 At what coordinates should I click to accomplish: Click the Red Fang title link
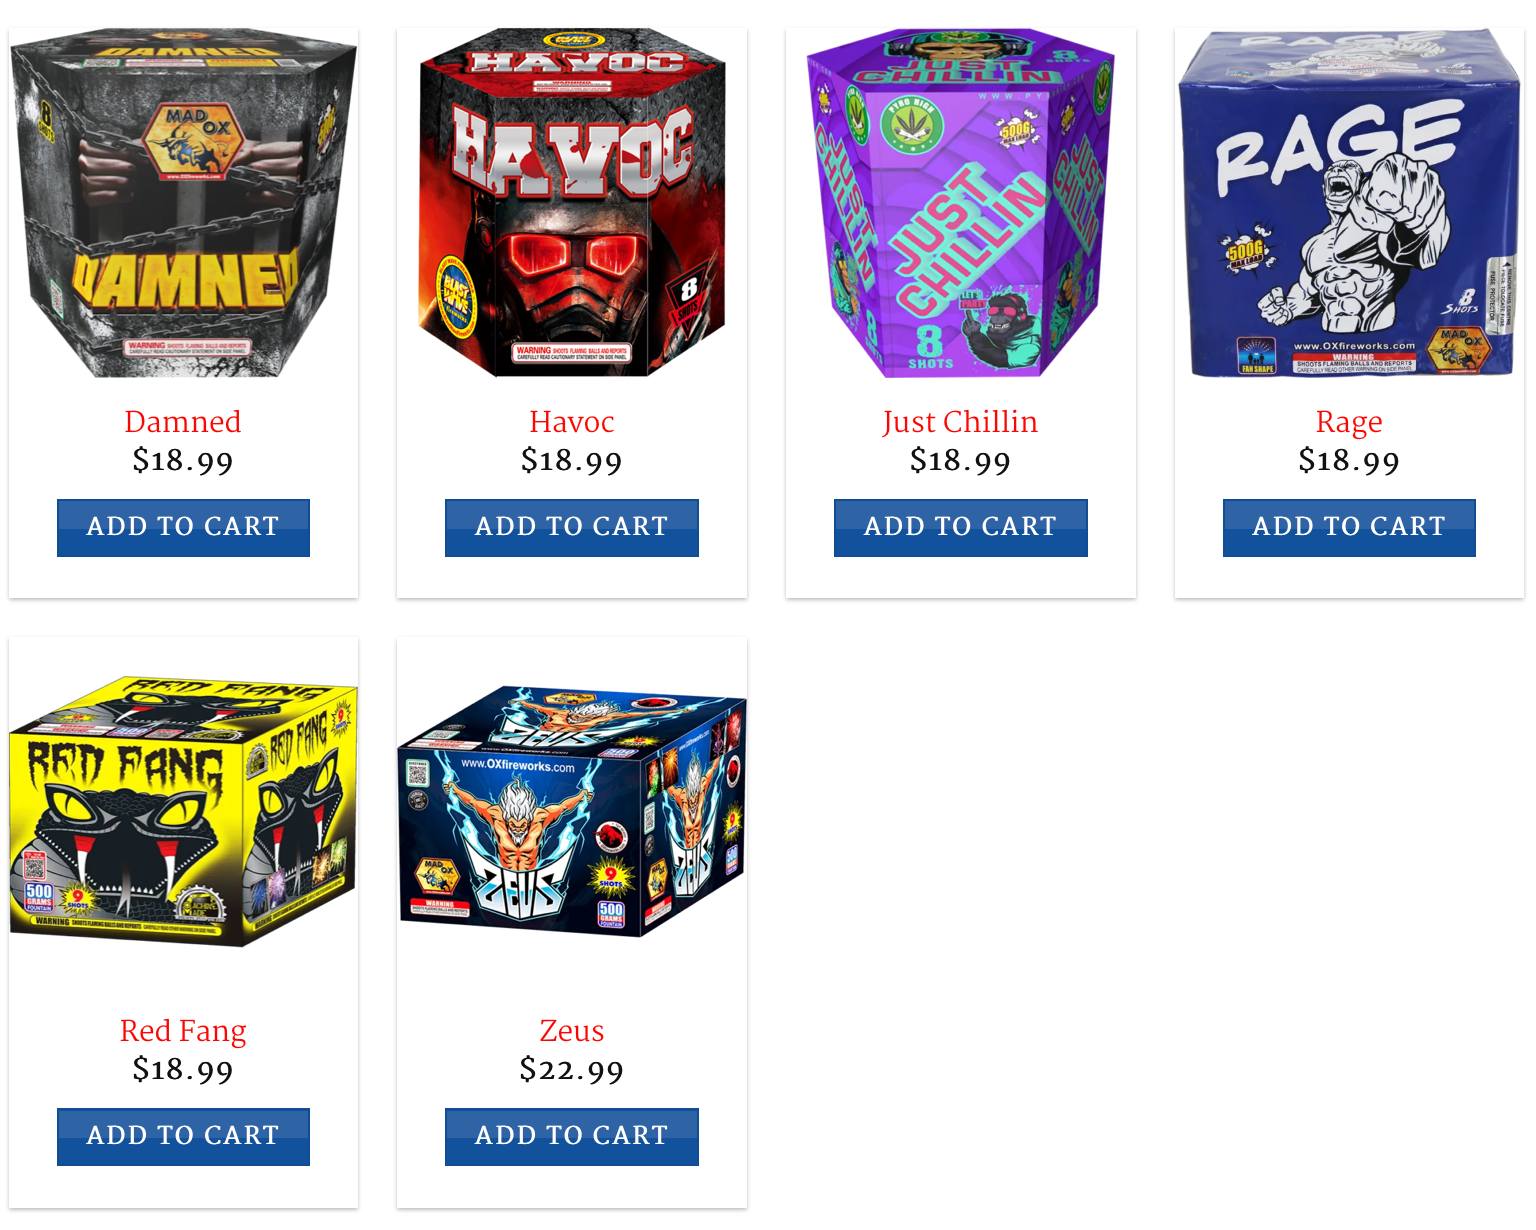[183, 1031]
